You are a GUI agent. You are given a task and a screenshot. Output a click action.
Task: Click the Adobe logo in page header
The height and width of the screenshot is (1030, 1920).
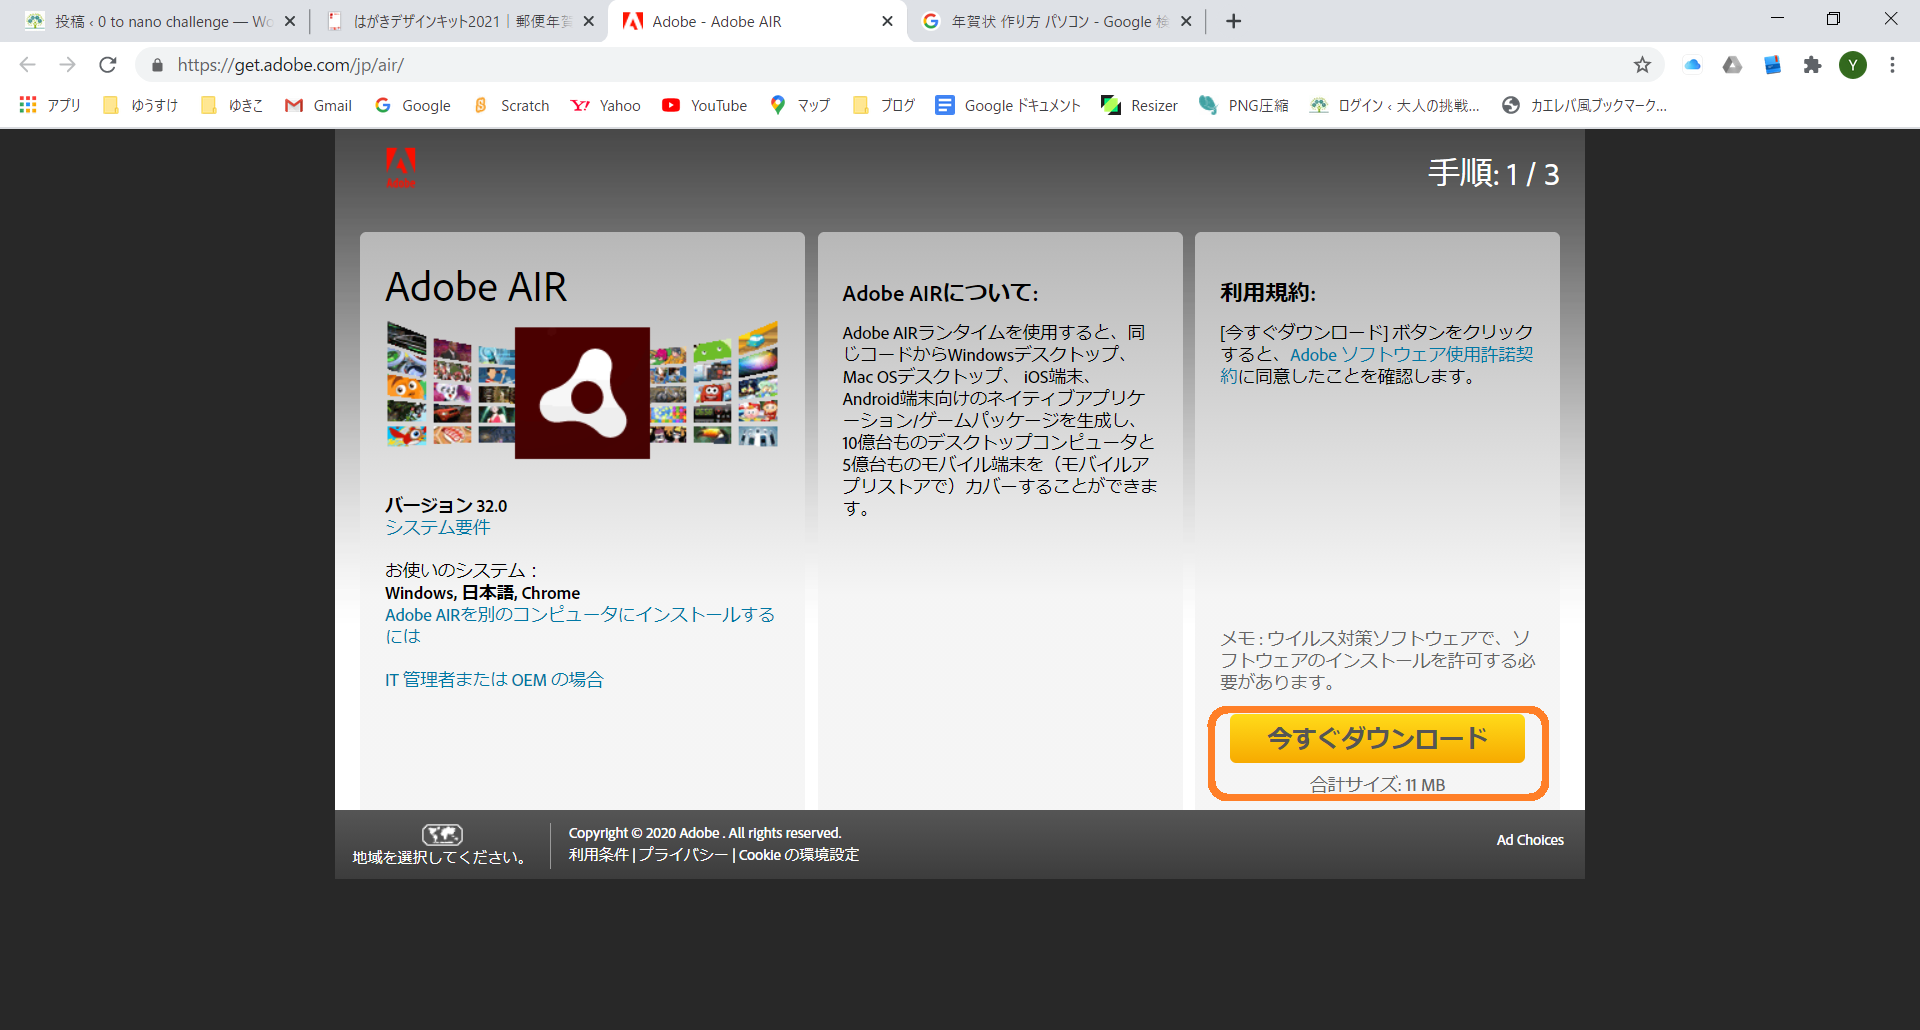pos(401,168)
